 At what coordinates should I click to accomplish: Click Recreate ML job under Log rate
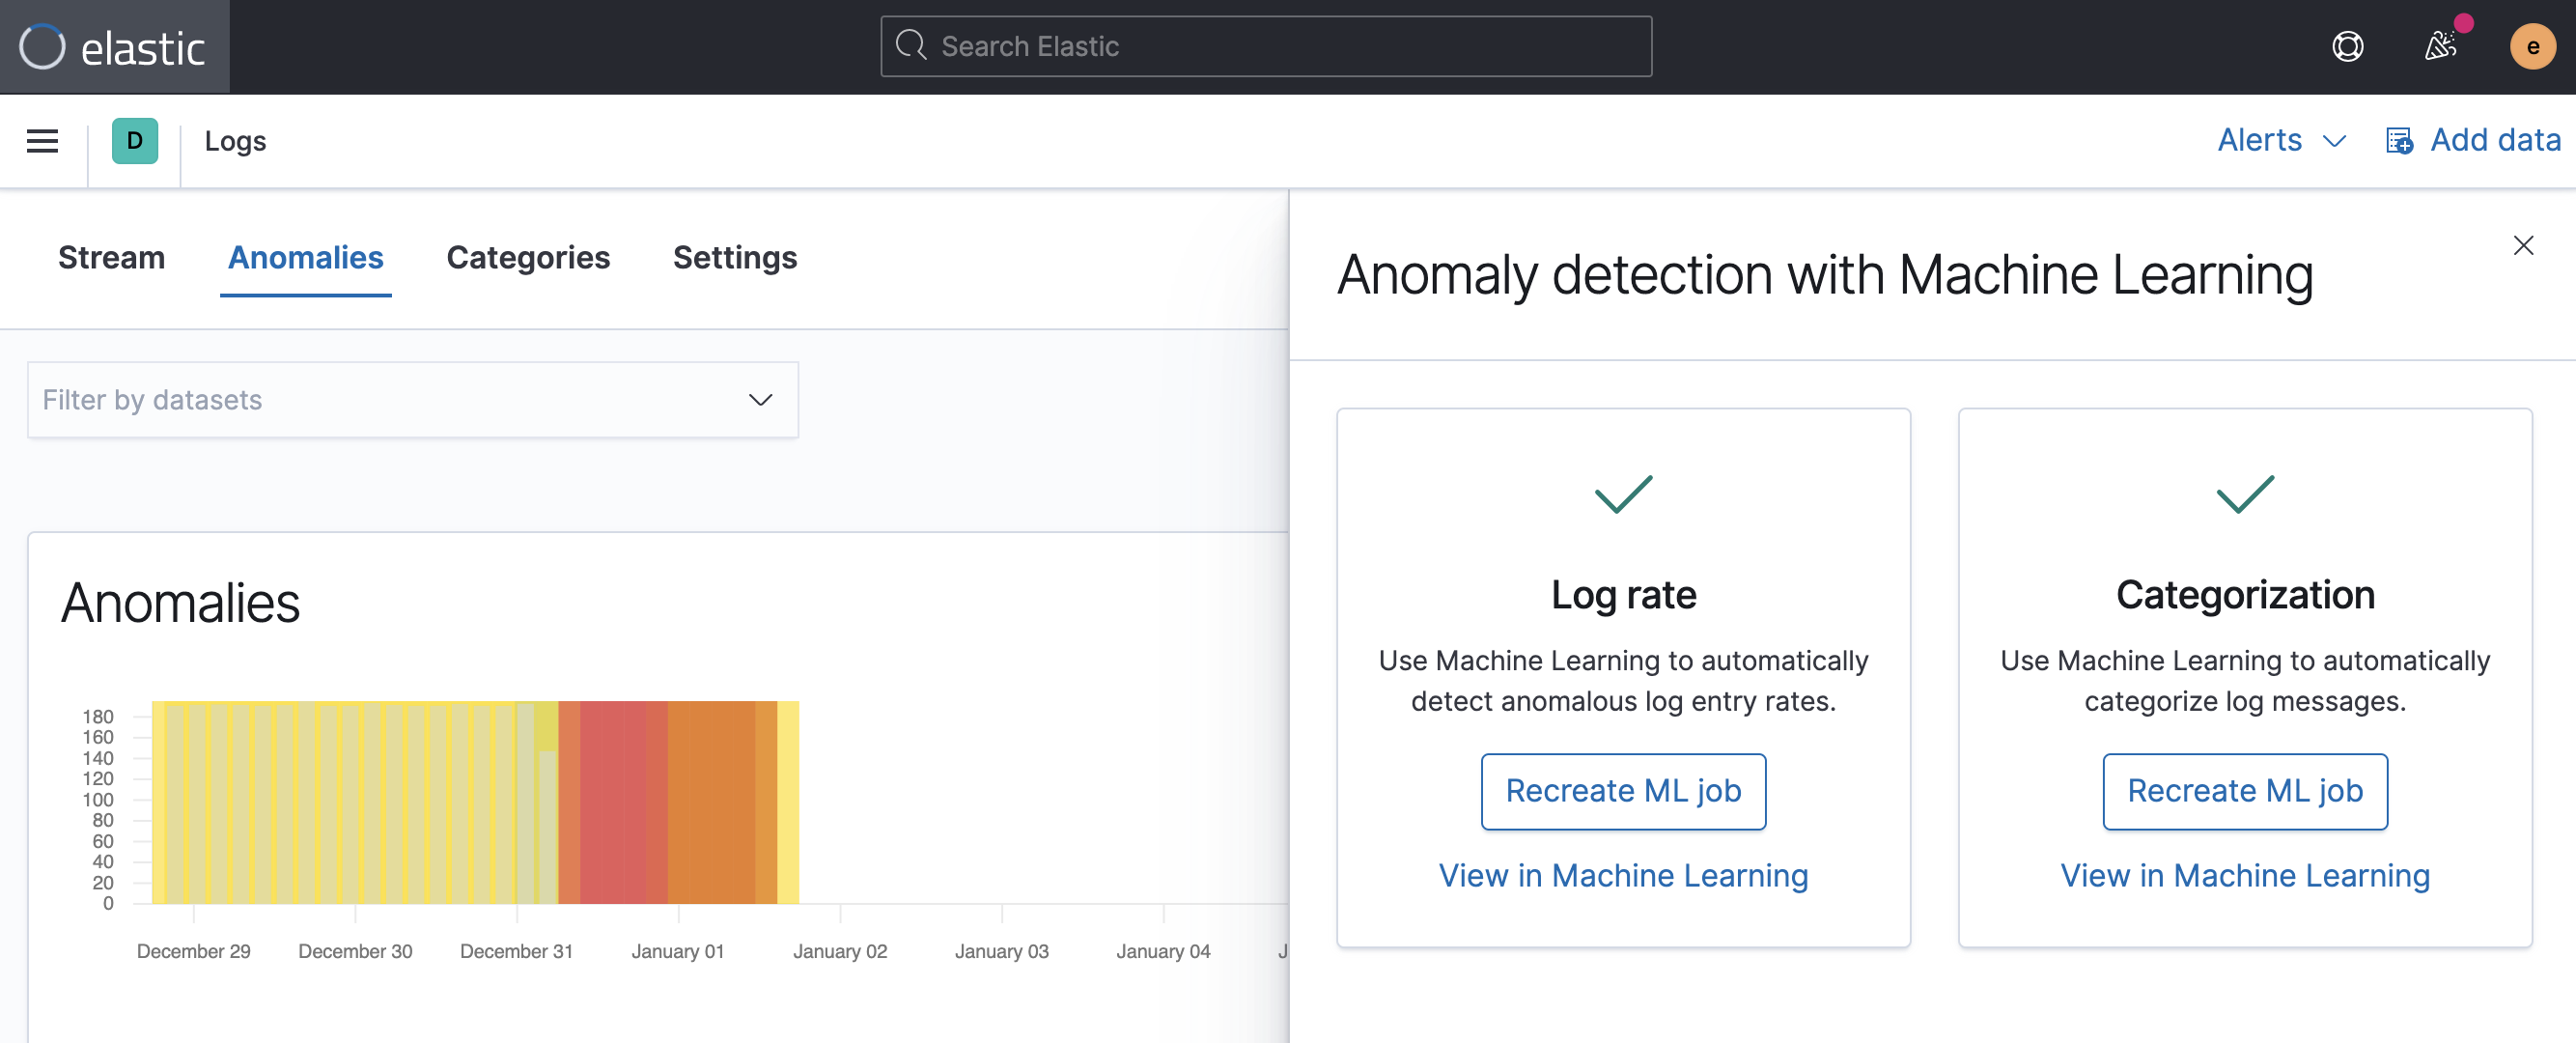(x=1623, y=791)
